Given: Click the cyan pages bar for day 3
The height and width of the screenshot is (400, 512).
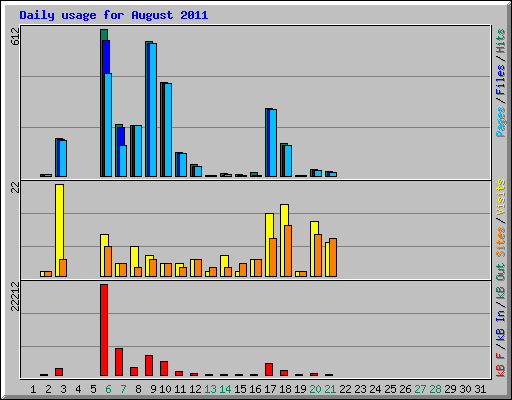Looking at the screenshot, I should (x=63, y=158).
